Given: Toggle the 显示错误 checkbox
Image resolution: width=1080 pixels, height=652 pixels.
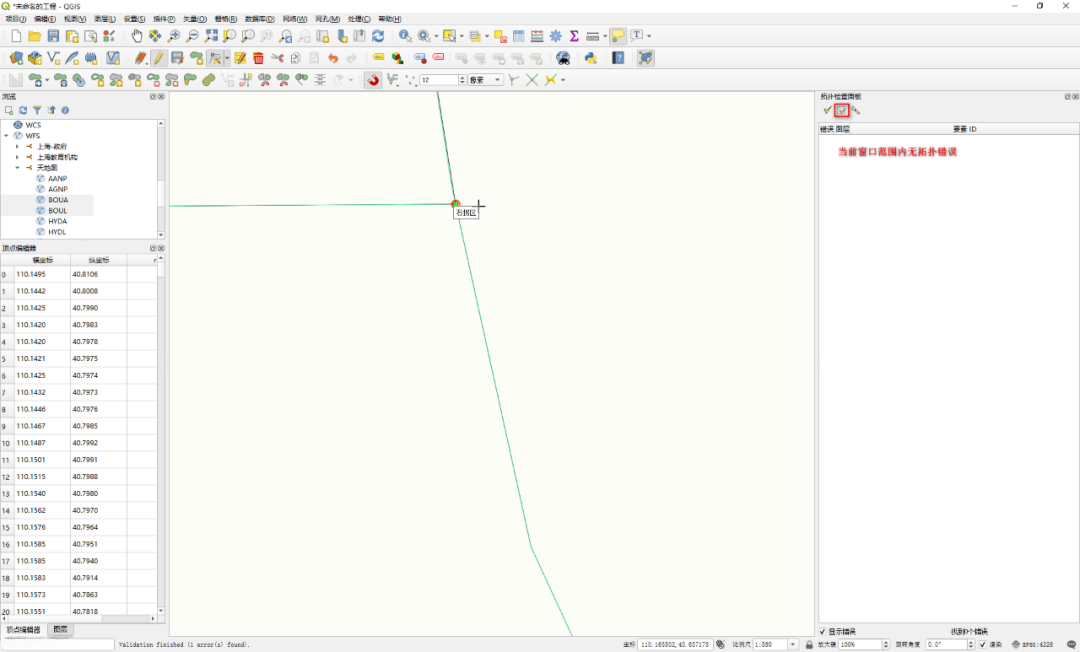Looking at the screenshot, I should [x=823, y=632].
